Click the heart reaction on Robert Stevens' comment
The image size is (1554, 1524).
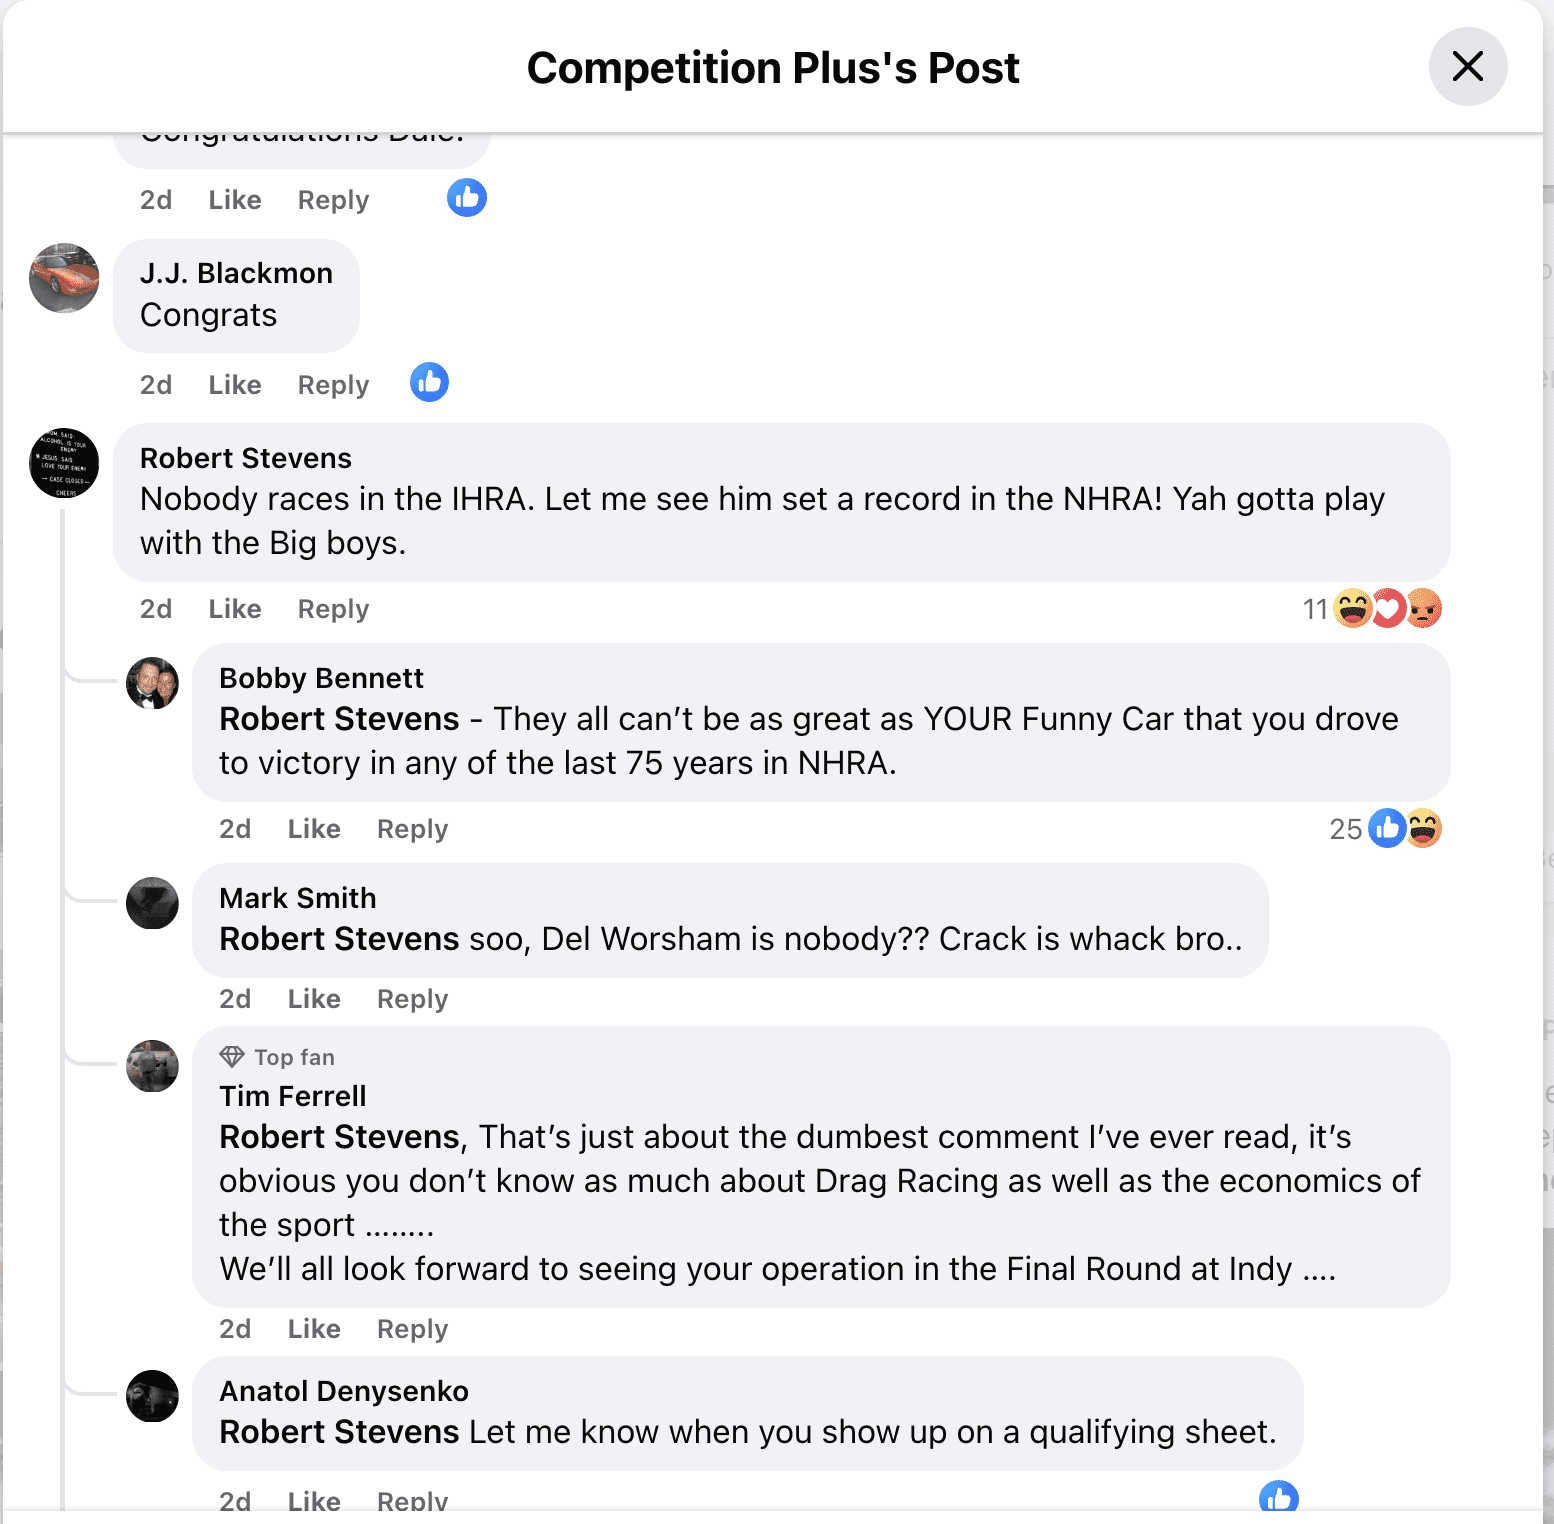coord(1388,608)
